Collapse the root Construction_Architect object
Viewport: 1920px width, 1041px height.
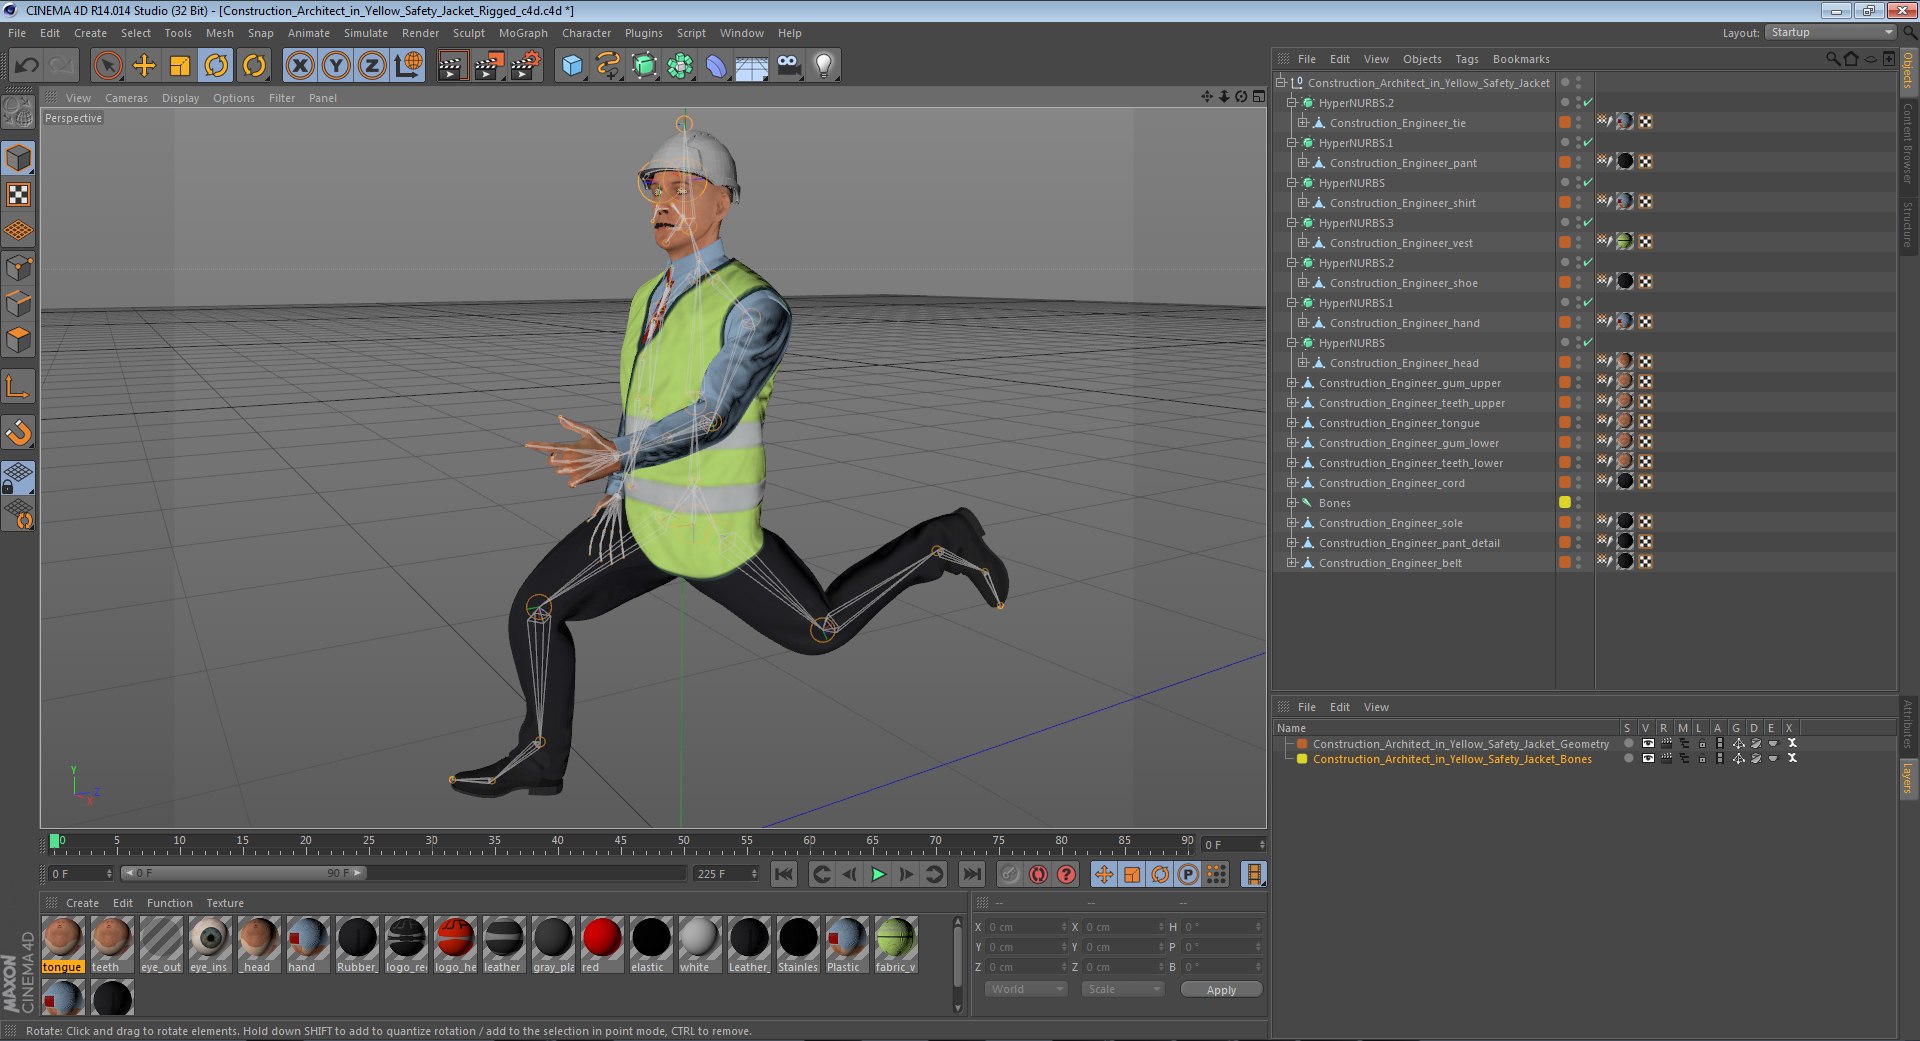[1280, 82]
